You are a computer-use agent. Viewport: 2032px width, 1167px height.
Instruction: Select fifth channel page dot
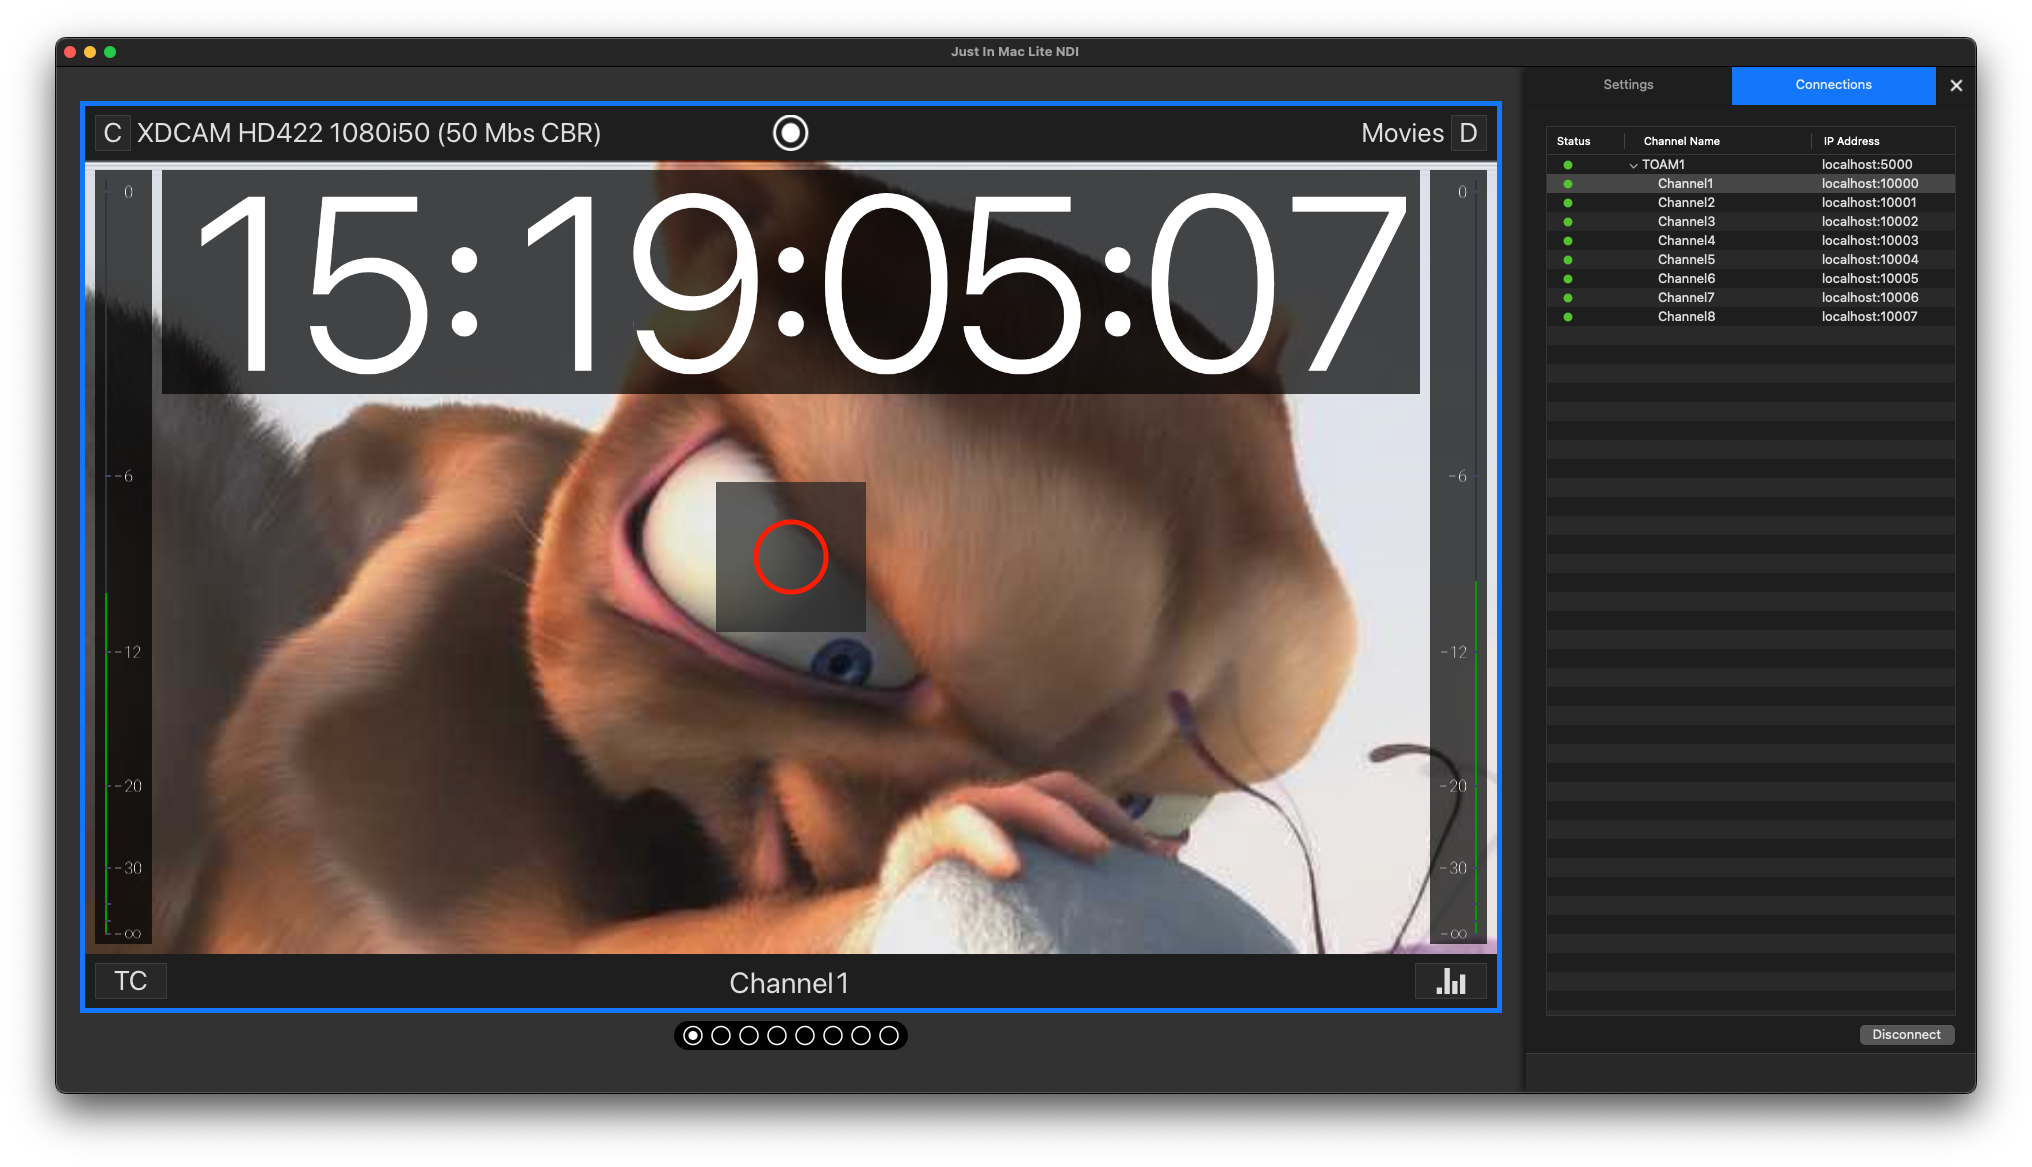(x=805, y=1036)
